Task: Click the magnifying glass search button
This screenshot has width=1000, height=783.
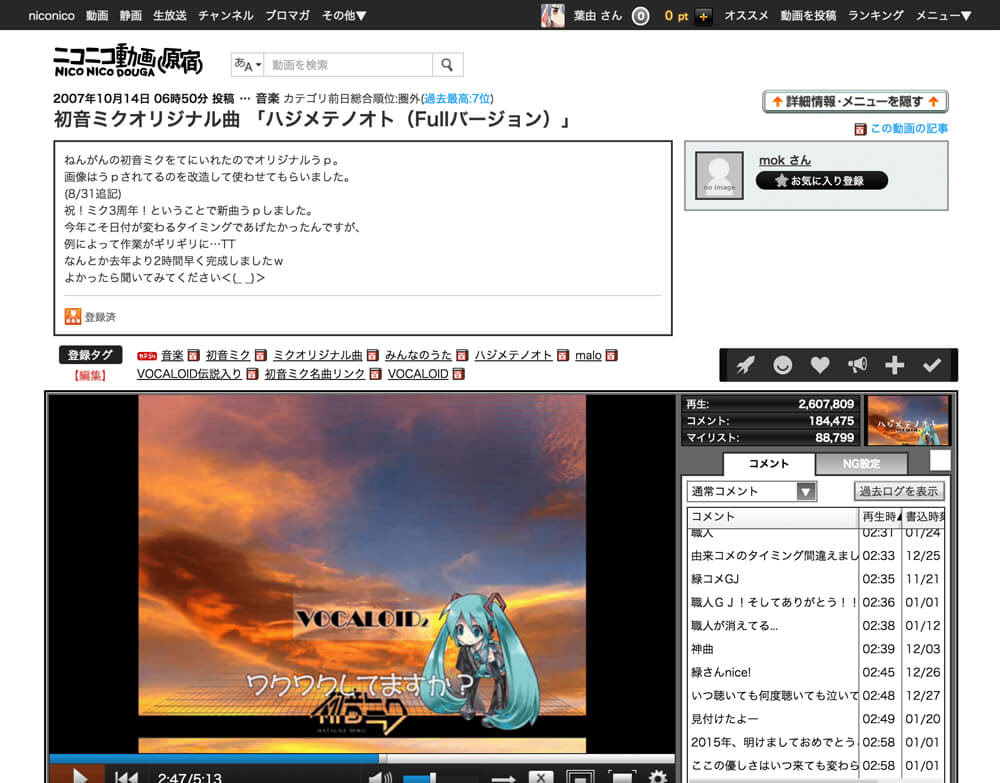Action: coord(447,64)
